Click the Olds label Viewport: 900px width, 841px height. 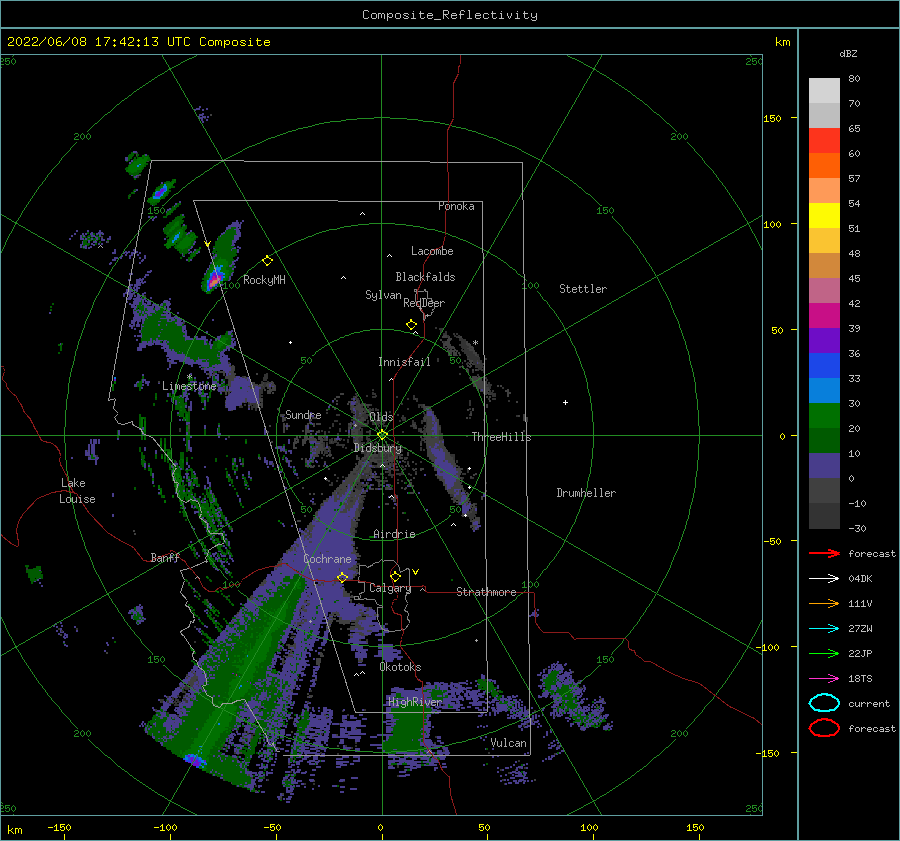pos(381,417)
